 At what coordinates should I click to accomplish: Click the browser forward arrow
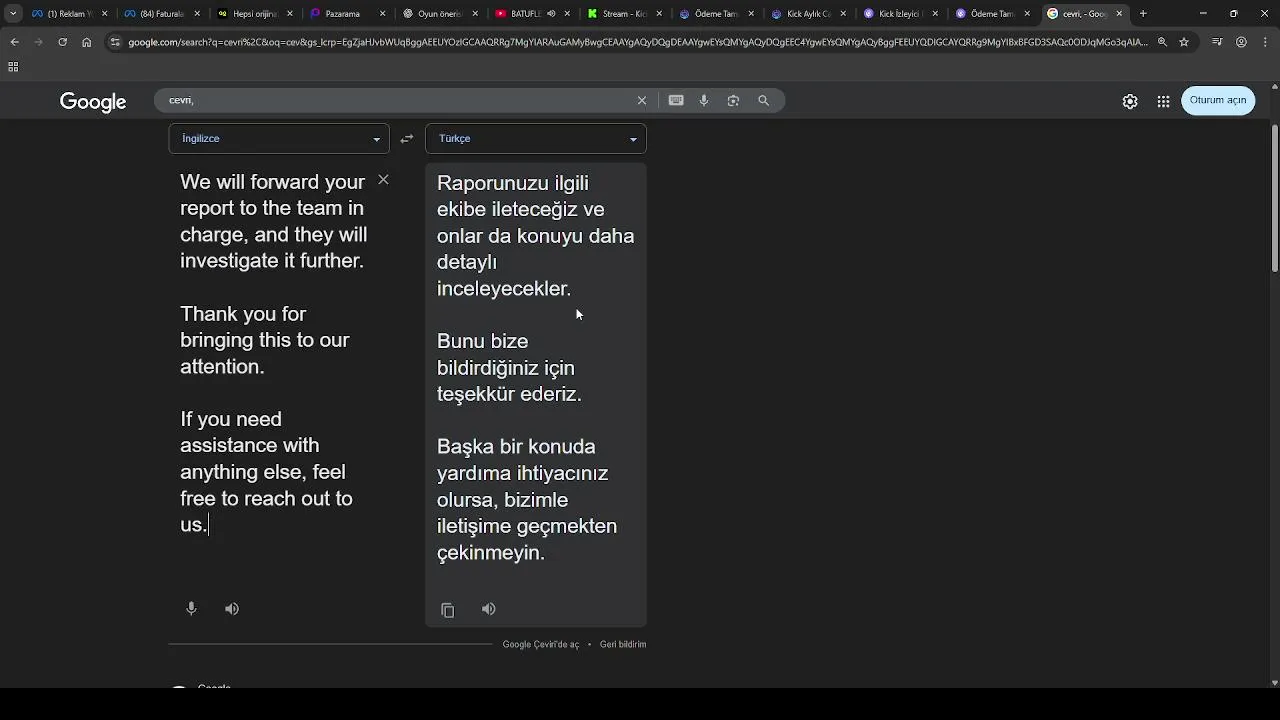pos(38,42)
